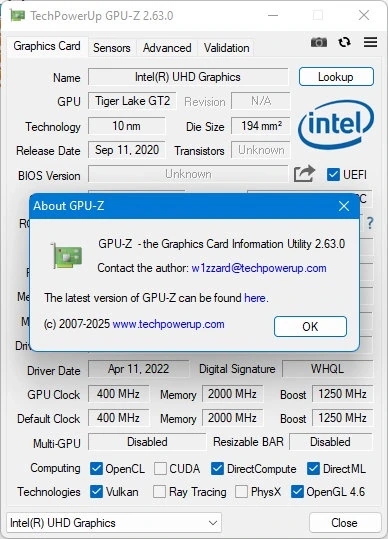Click OK in the About dialog
388x539 pixels.
point(310,326)
